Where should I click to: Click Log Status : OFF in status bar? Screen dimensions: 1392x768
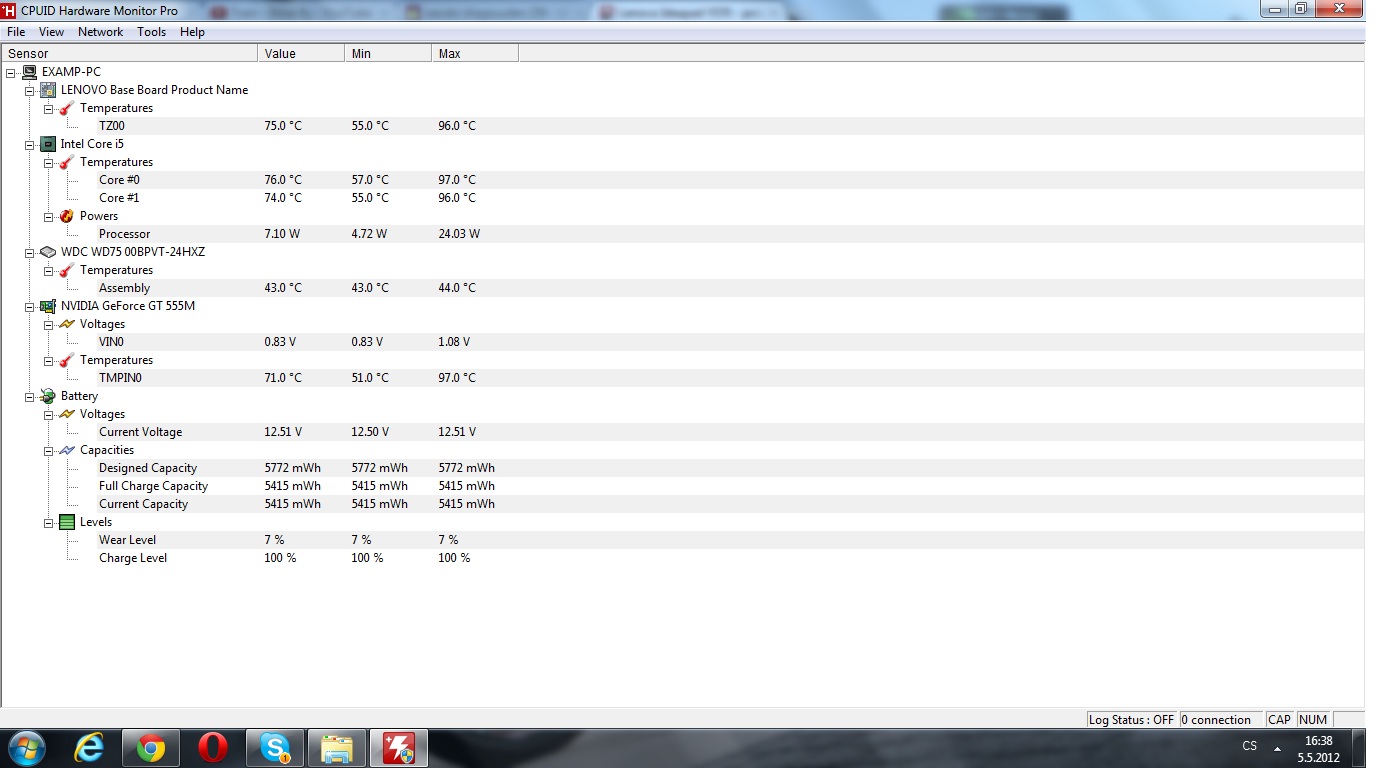1132,719
